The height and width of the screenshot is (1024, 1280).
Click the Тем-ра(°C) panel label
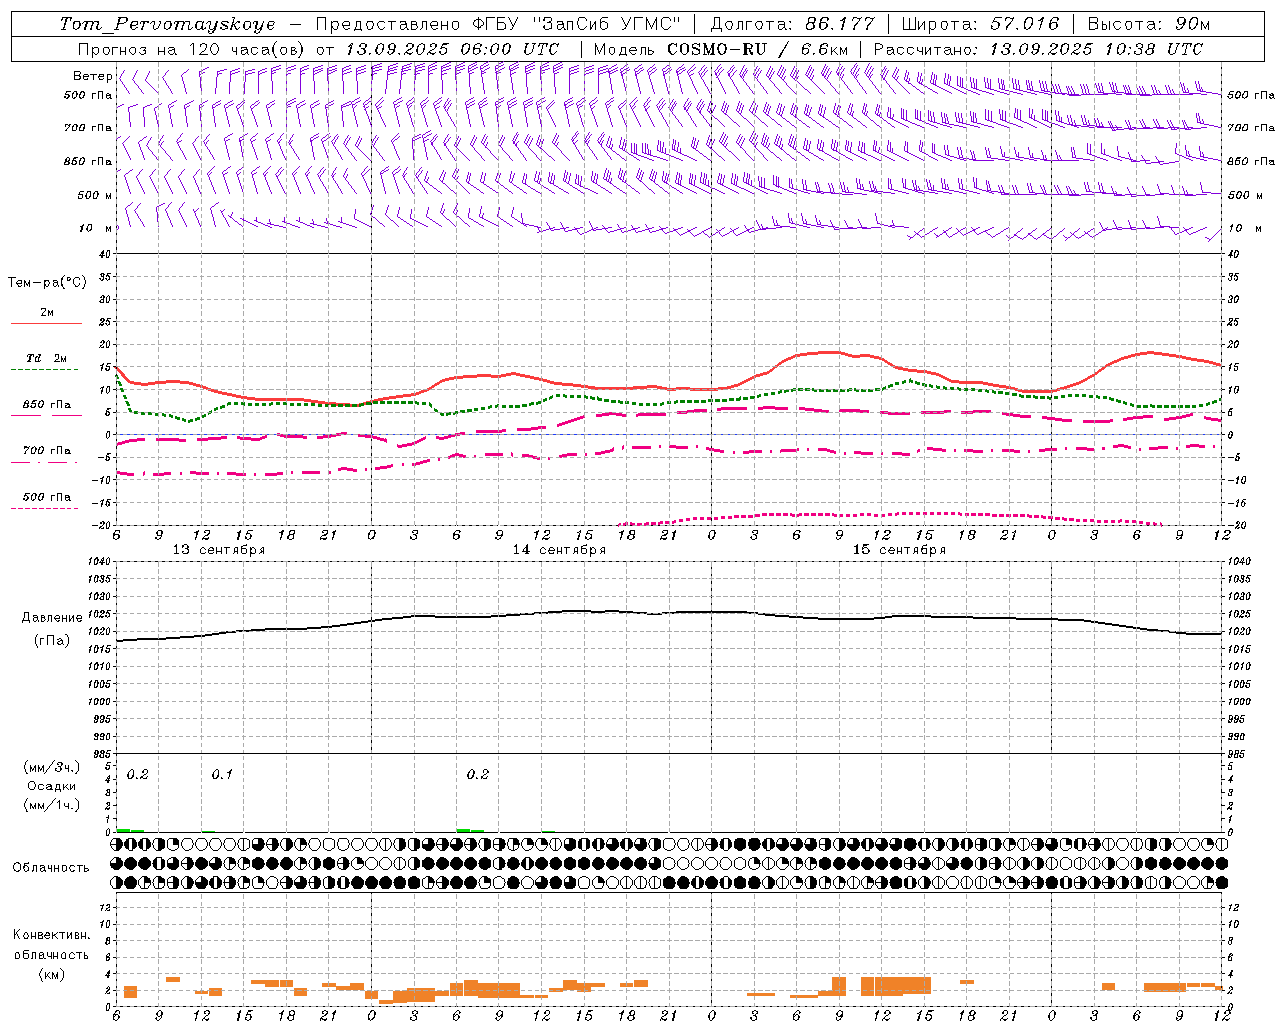47,283
